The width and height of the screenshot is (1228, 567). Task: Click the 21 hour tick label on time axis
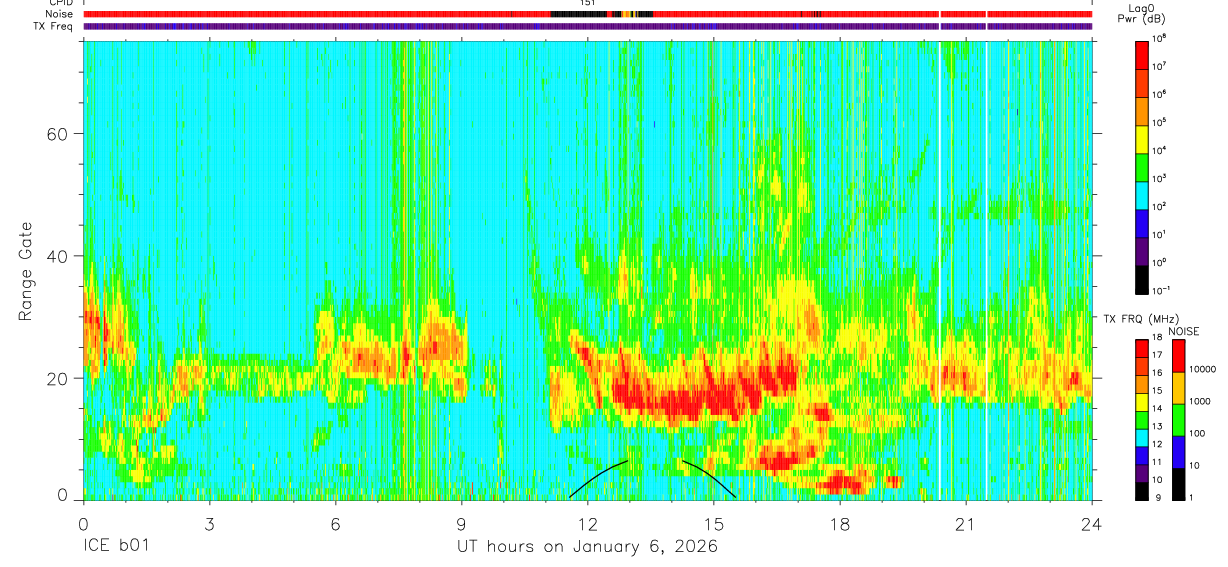click(966, 524)
